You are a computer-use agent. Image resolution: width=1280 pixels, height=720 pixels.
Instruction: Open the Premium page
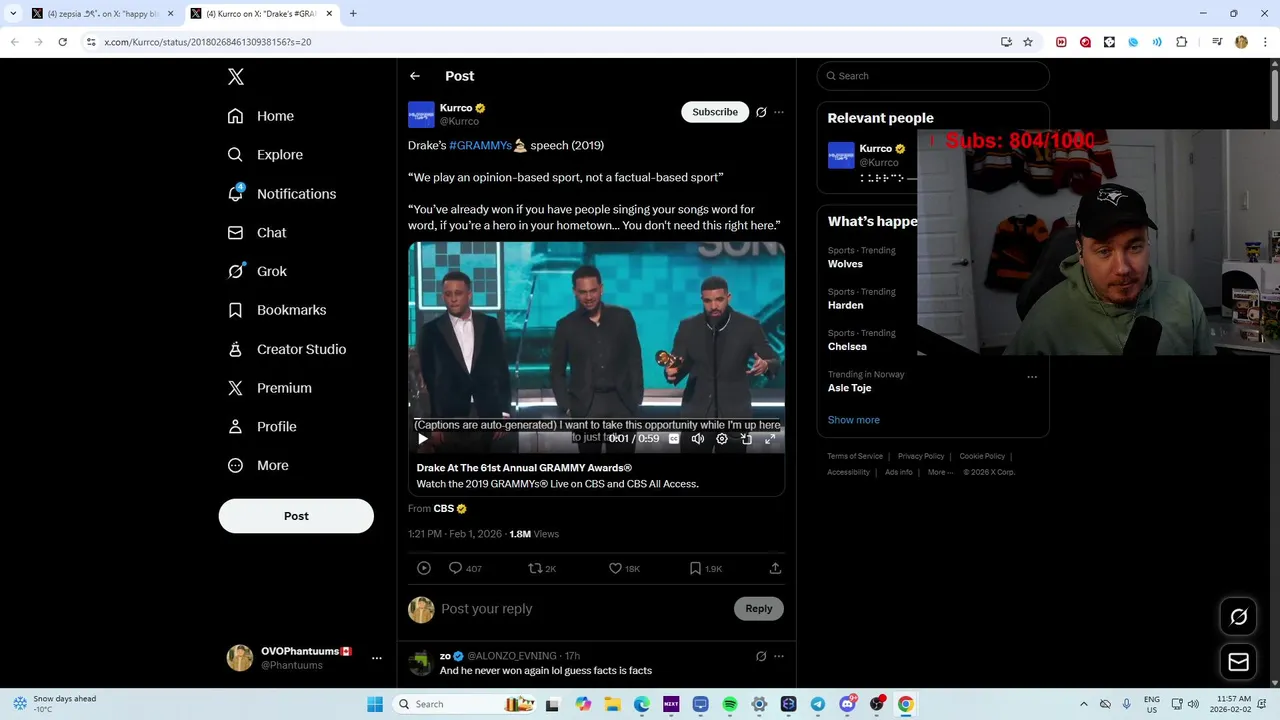[x=270, y=388]
